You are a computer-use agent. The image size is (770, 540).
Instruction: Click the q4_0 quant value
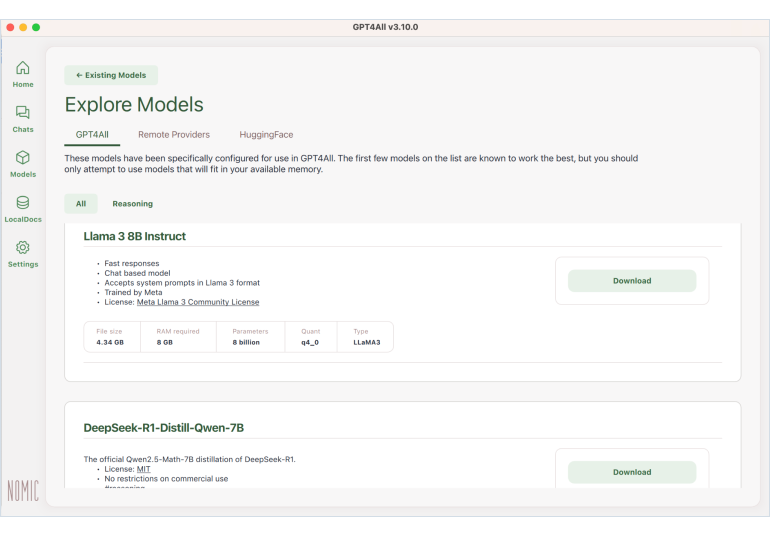[x=310, y=342]
